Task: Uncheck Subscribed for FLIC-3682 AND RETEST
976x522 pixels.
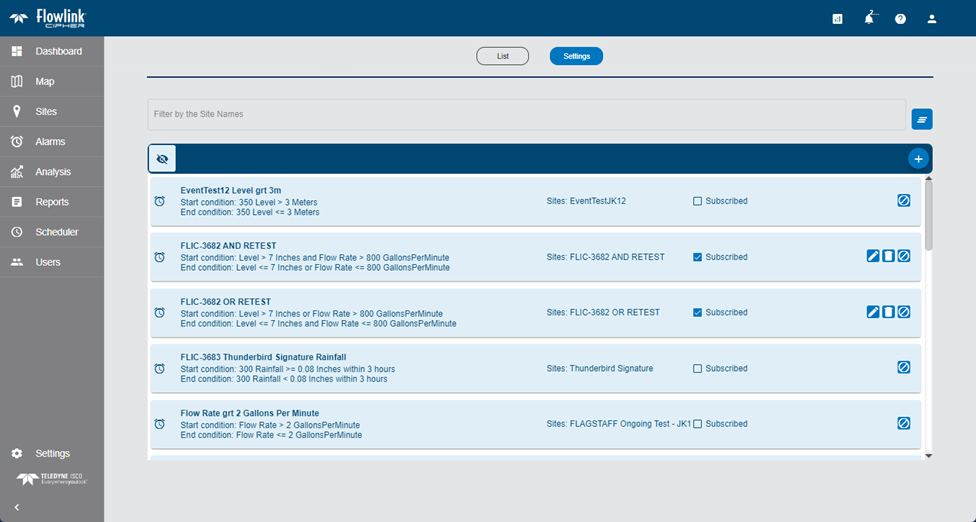Action: click(698, 257)
